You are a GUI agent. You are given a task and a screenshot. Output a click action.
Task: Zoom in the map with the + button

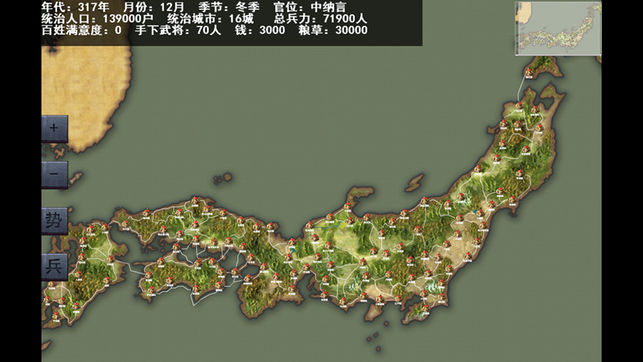click(x=55, y=128)
